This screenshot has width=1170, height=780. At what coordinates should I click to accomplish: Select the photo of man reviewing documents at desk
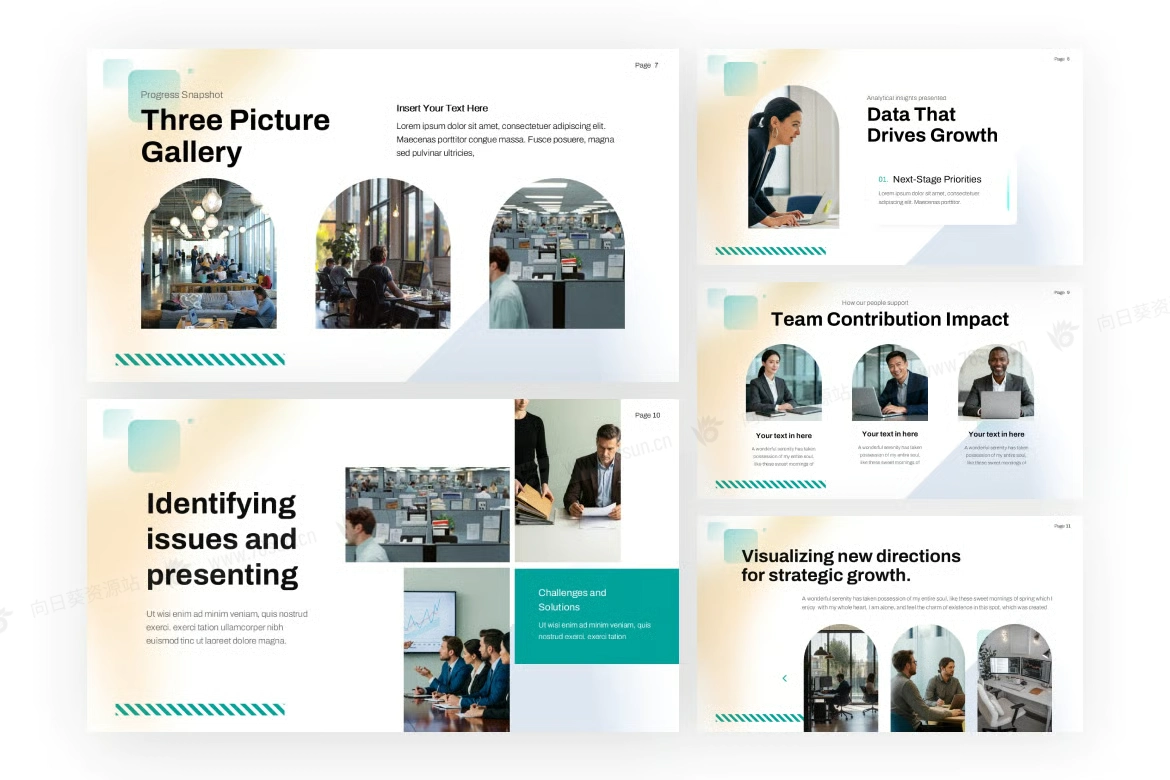[567, 480]
